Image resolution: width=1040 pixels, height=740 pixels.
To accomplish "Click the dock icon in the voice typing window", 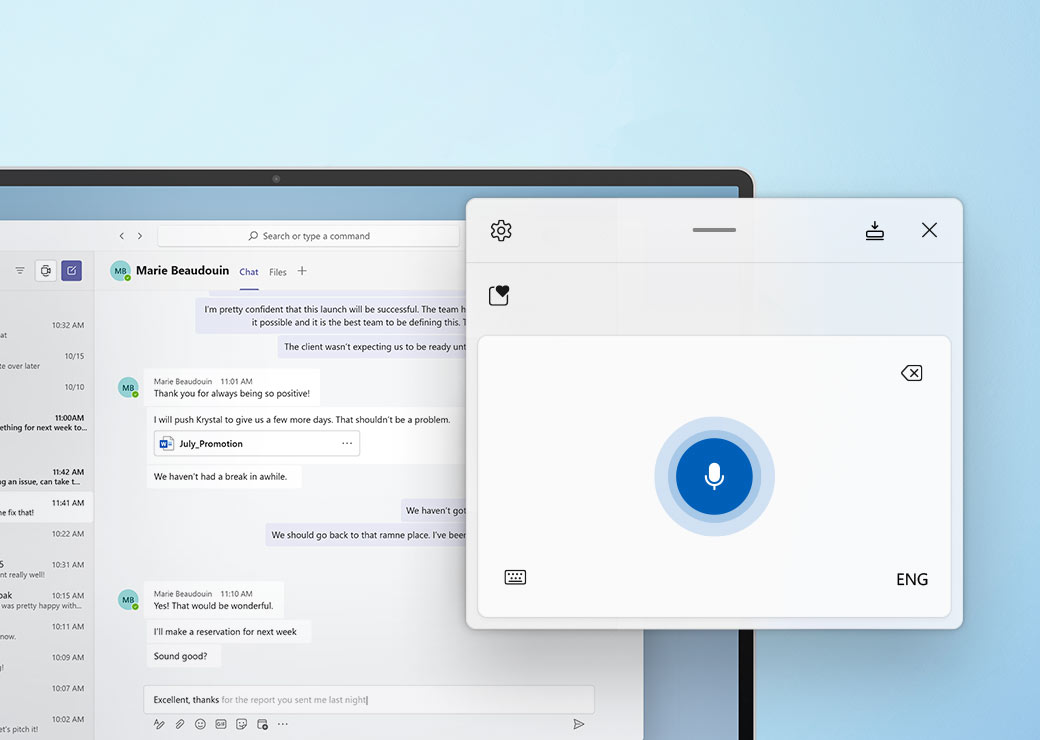I will 874,229.
